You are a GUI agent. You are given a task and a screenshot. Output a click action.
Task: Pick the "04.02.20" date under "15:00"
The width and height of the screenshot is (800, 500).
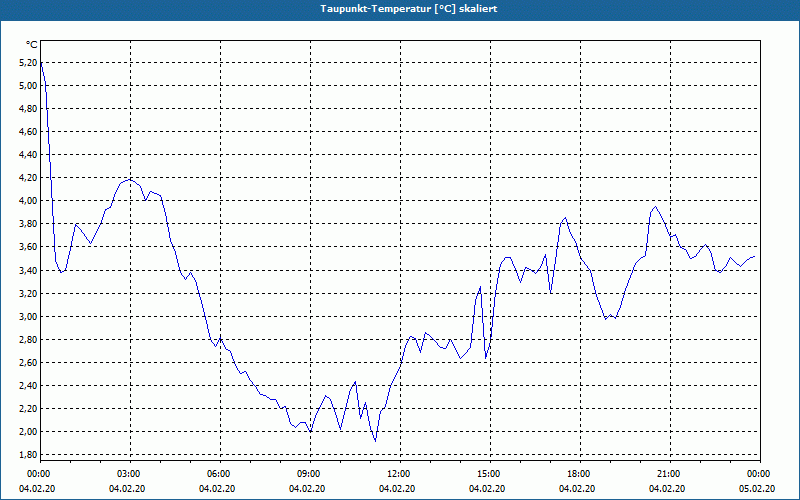(488, 489)
